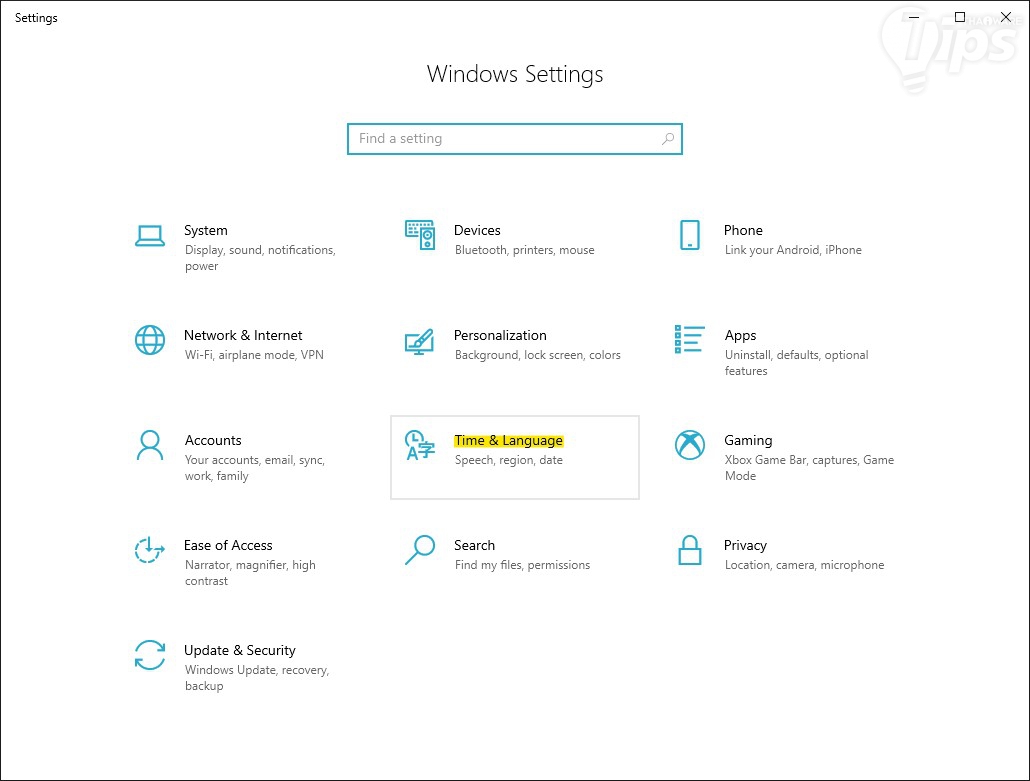The width and height of the screenshot is (1030, 781).
Task: Select the Phone icon
Action: pos(690,235)
